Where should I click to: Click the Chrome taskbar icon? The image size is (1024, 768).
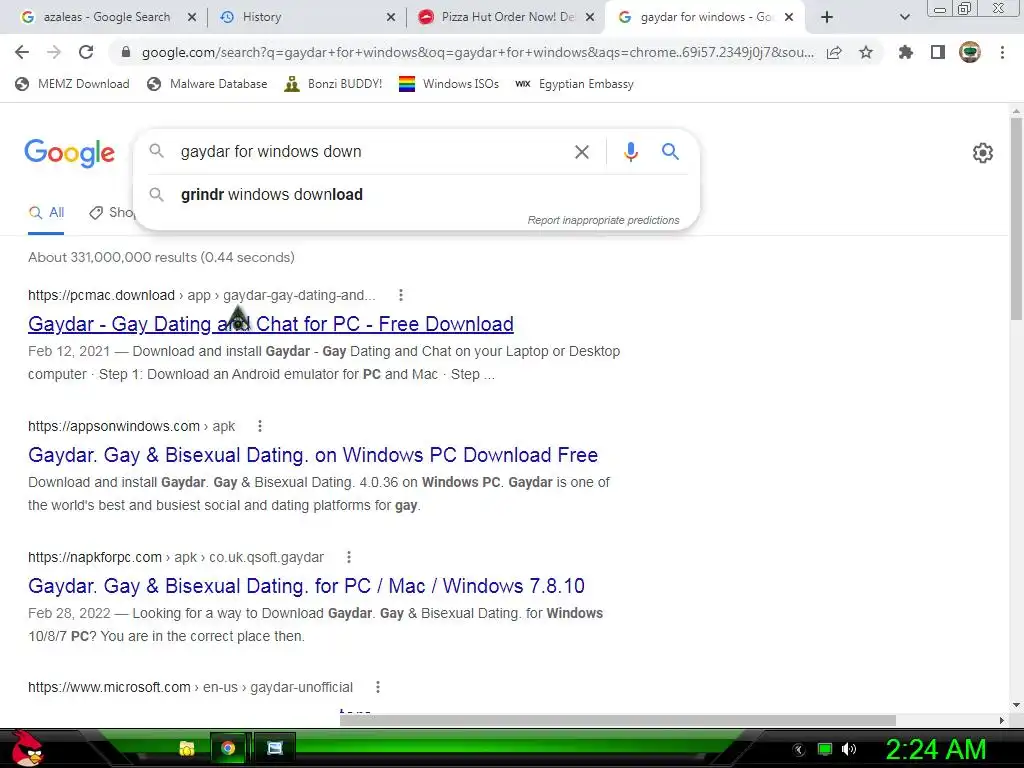pyautogui.click(x=228, y=748)
